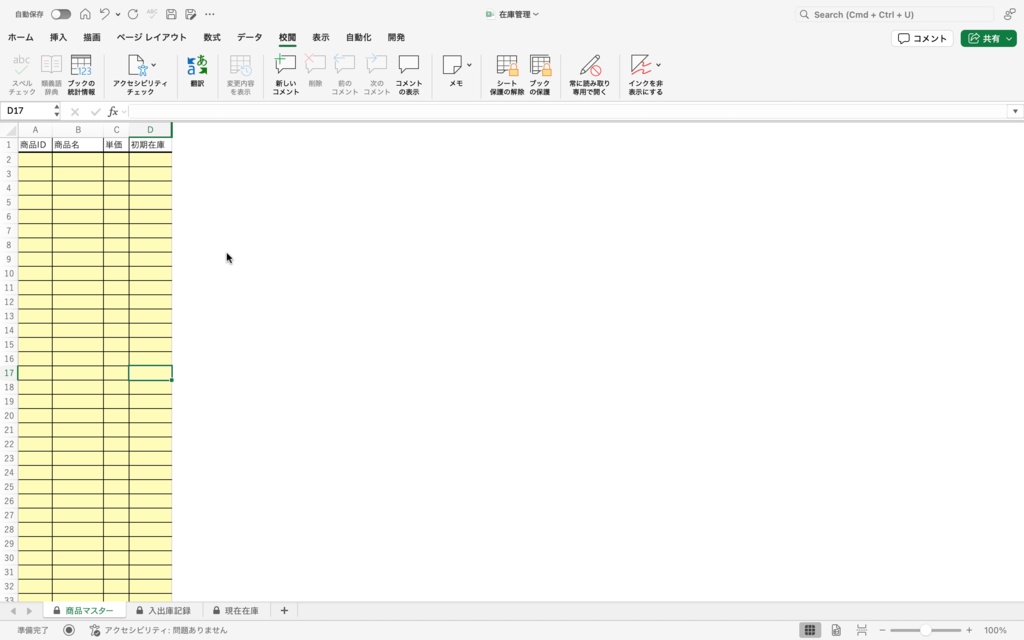This screenshot has width=1024, height=640.
Task: Select column B header
Action: (x=78, y=130)
